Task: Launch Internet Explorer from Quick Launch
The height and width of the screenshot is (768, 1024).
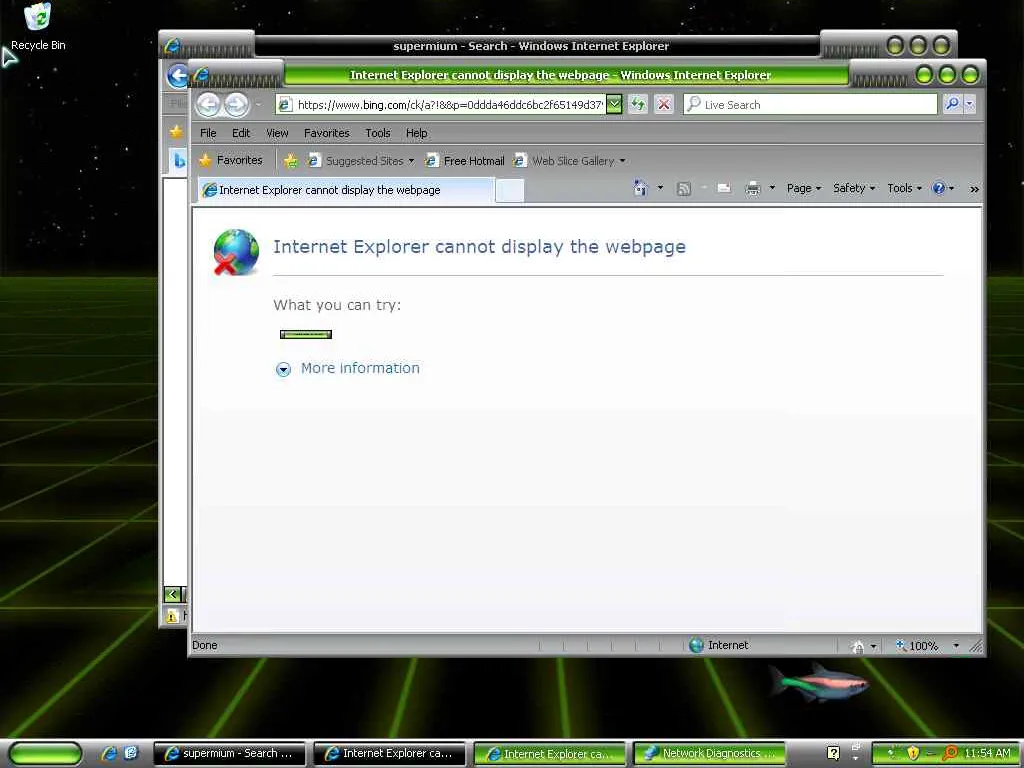Action: 109,753
